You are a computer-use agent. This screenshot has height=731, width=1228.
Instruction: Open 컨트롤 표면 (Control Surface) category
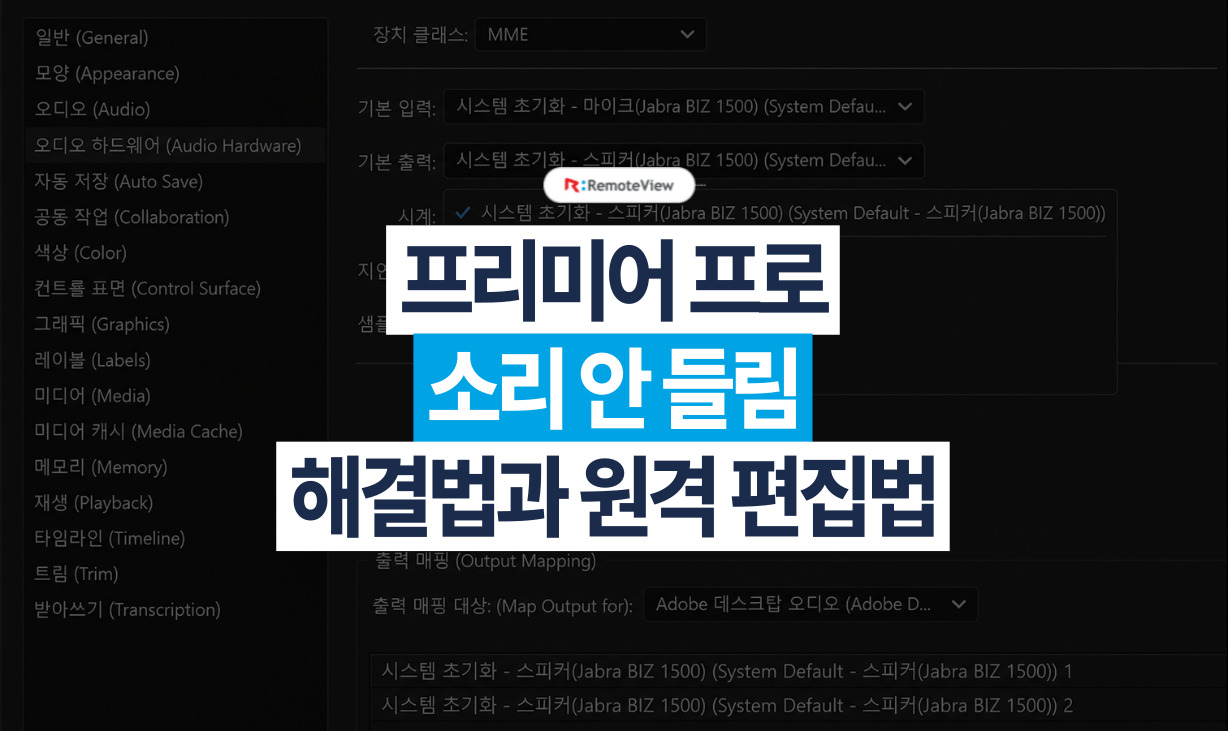coord(147,288)
